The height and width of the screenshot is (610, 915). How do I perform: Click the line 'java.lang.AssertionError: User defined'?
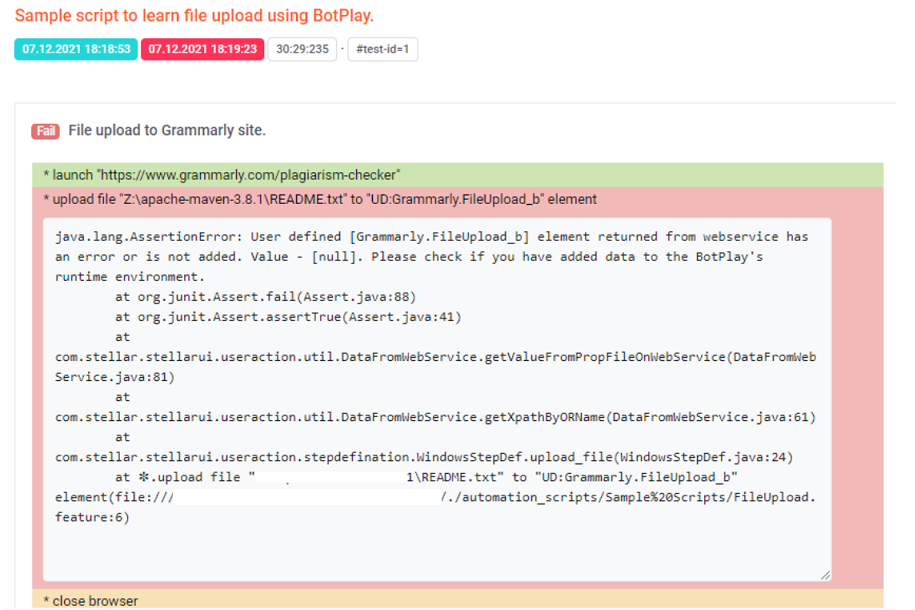198,236
